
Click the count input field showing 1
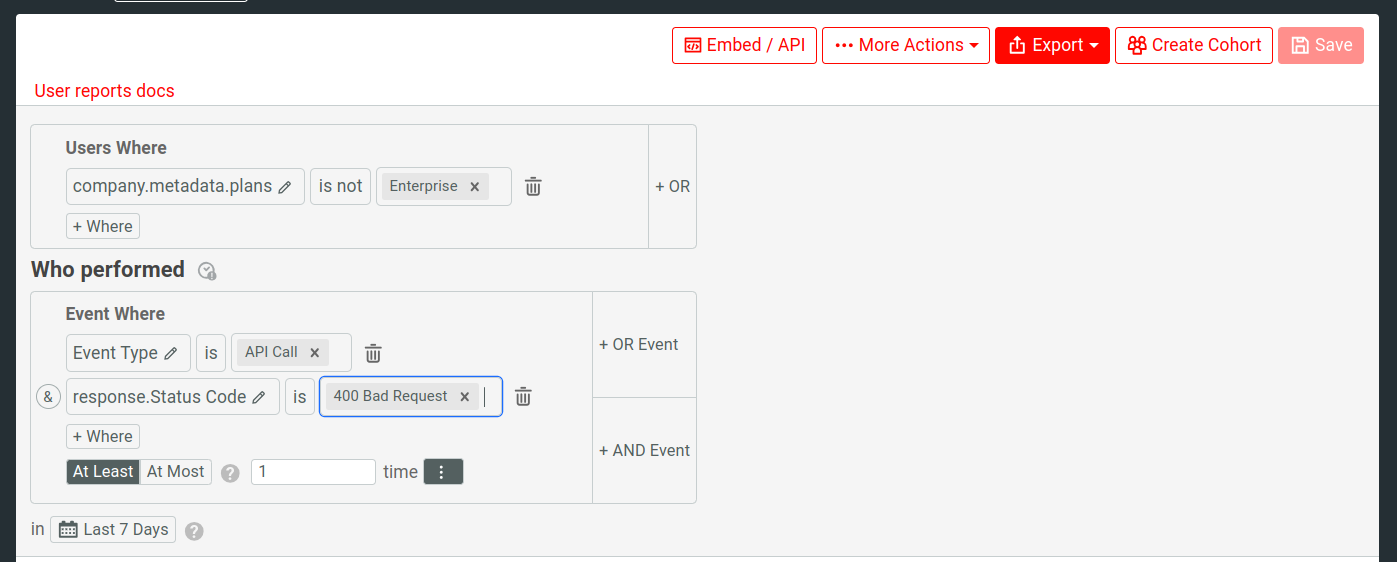pos(313,472)
